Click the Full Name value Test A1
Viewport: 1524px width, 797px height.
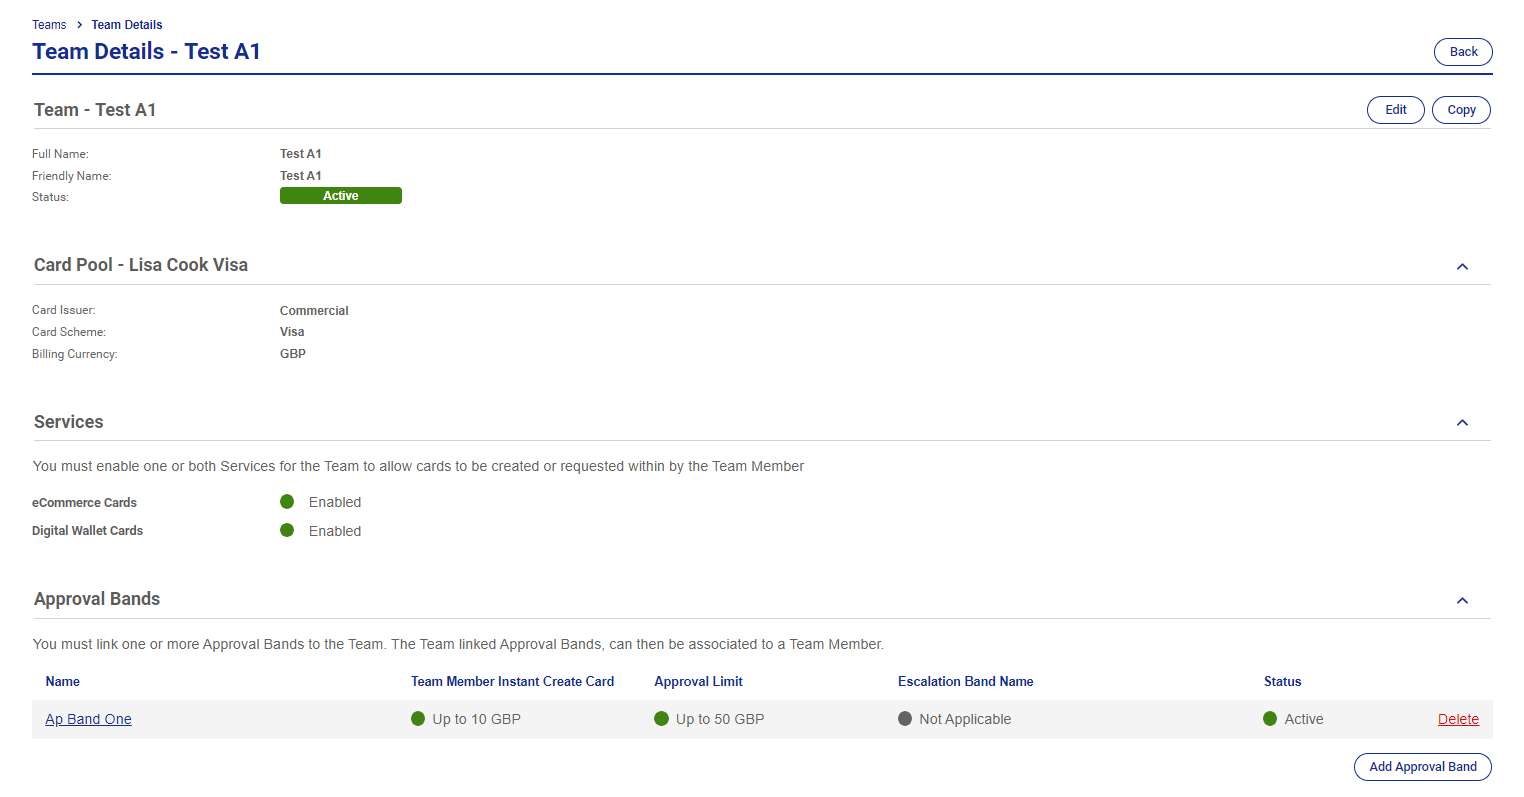301,154
